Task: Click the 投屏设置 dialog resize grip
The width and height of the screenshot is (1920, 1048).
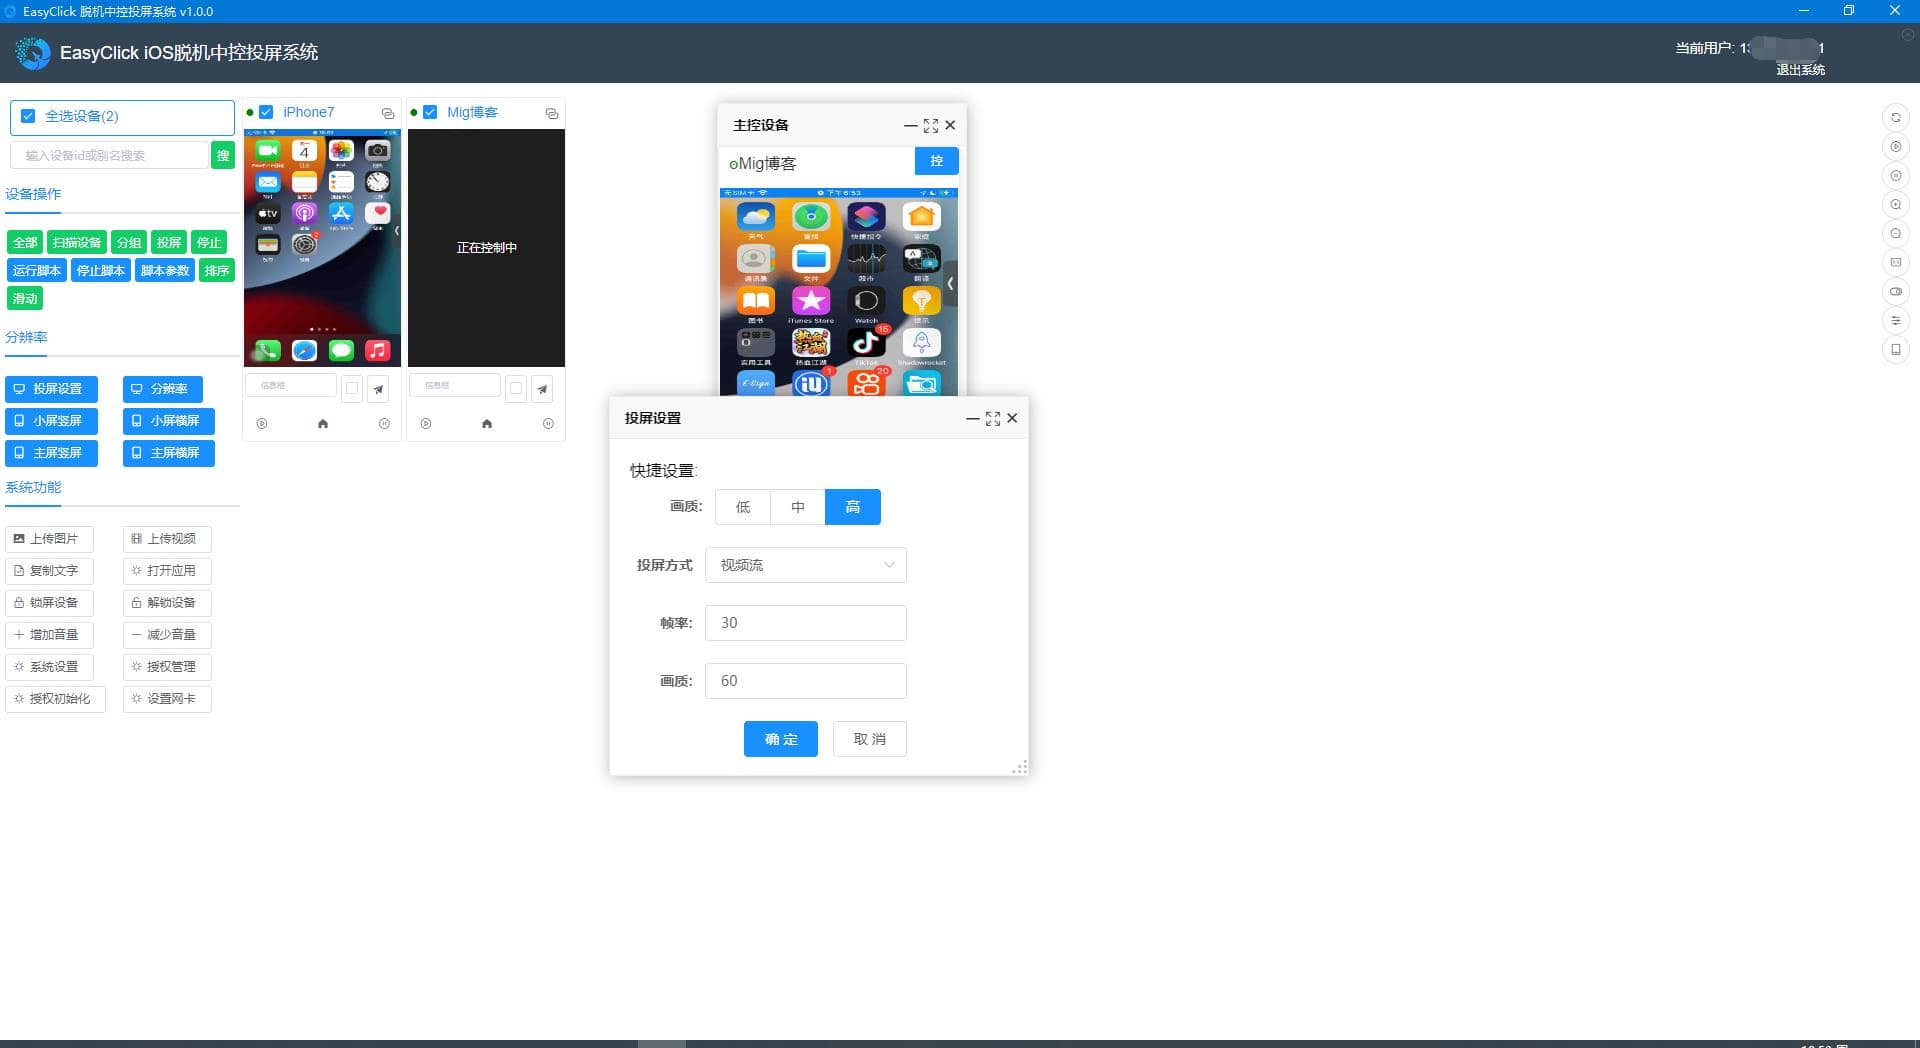Action: tap(1020, 767)
